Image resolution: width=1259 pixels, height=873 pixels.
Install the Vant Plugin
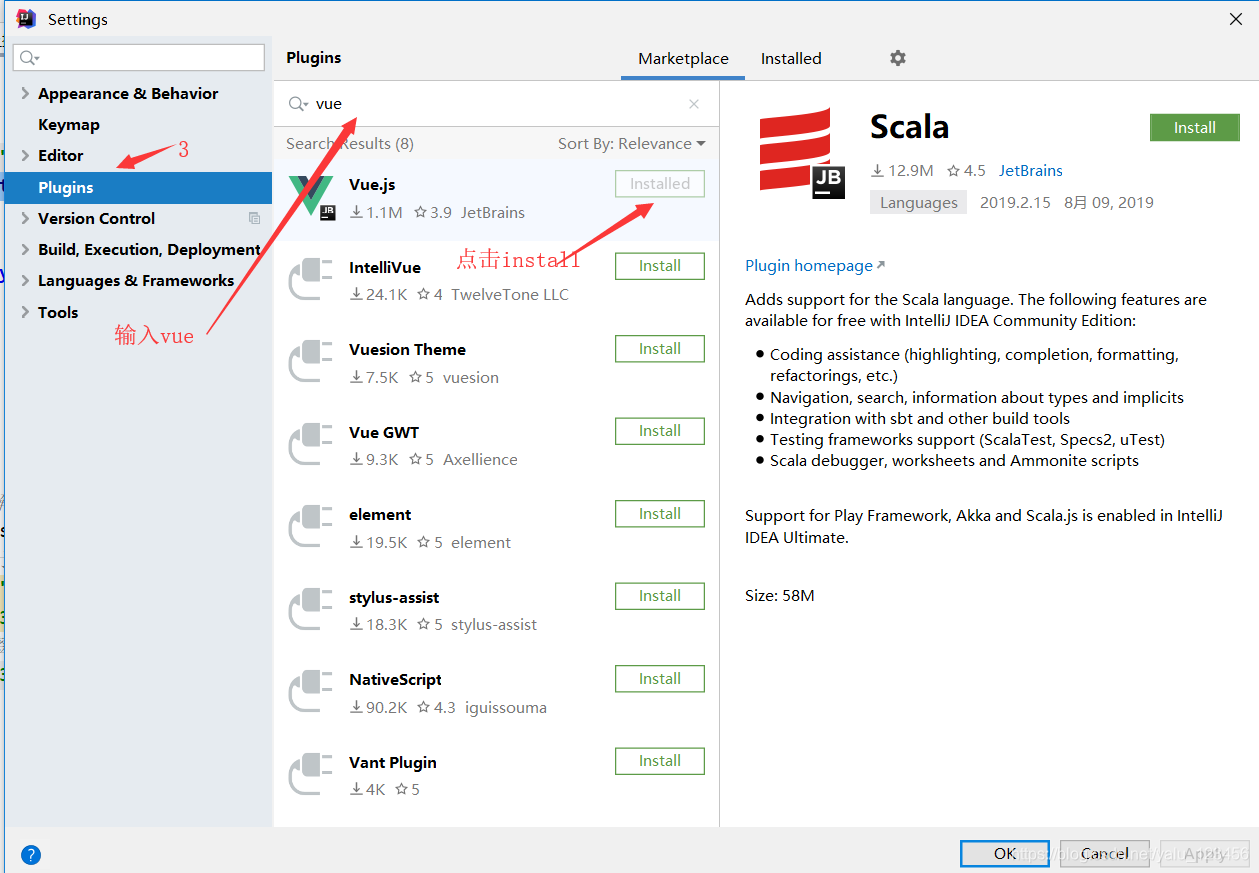[x=660, y=761]
